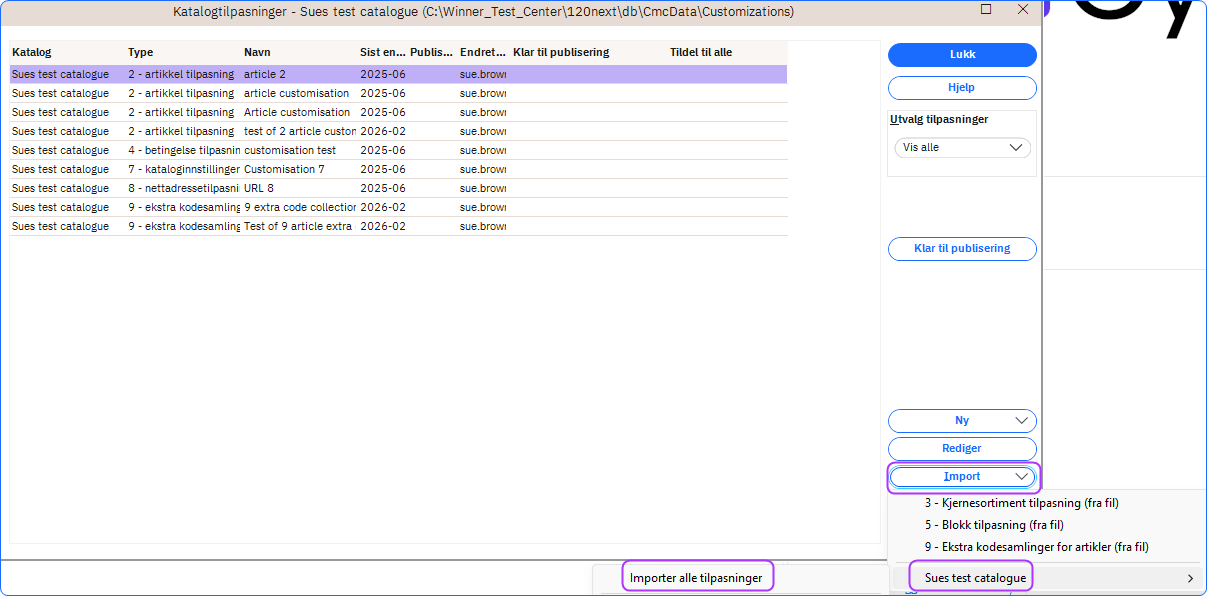
Task: Expand the Vis alle selection dropdown
Action: click(x=962, y=148)
